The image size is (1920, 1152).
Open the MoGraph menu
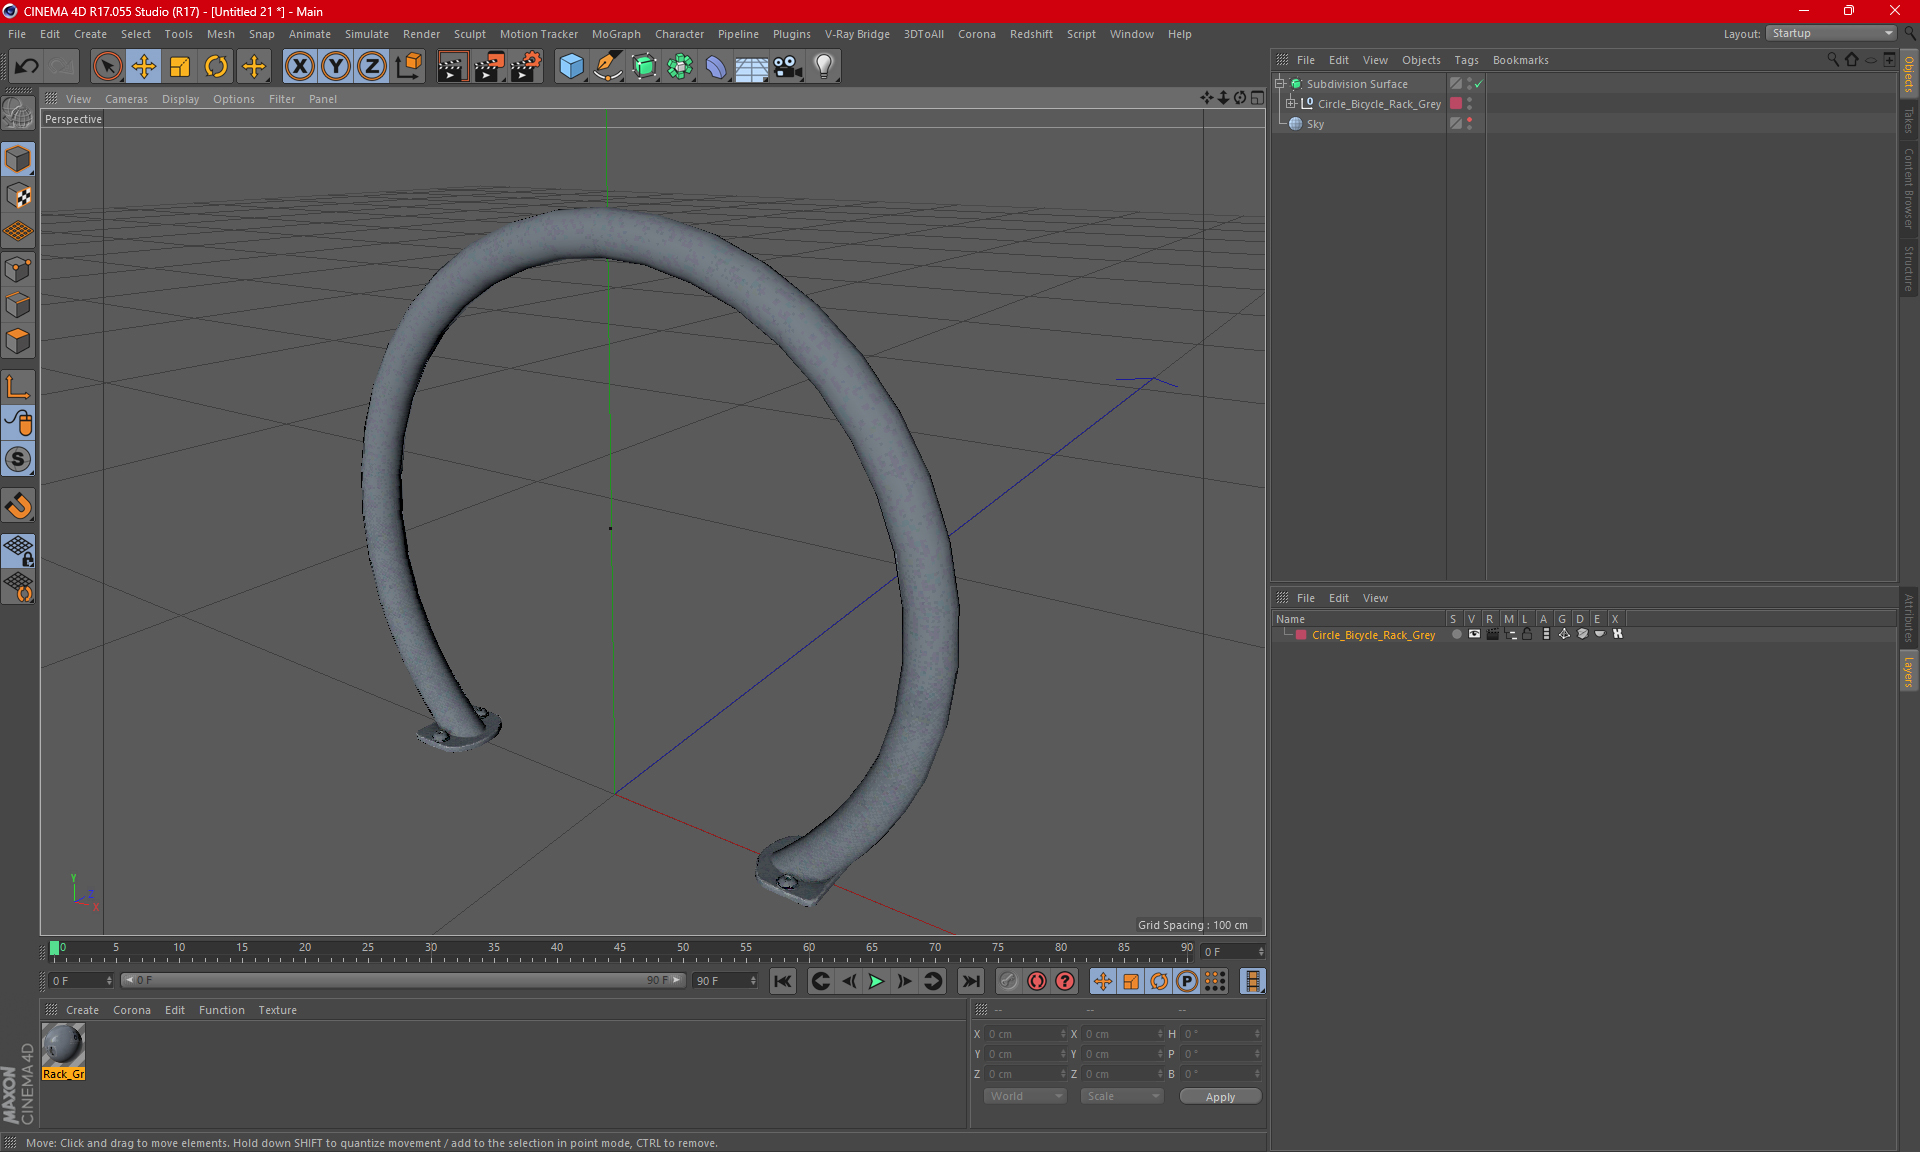[616, 34]
